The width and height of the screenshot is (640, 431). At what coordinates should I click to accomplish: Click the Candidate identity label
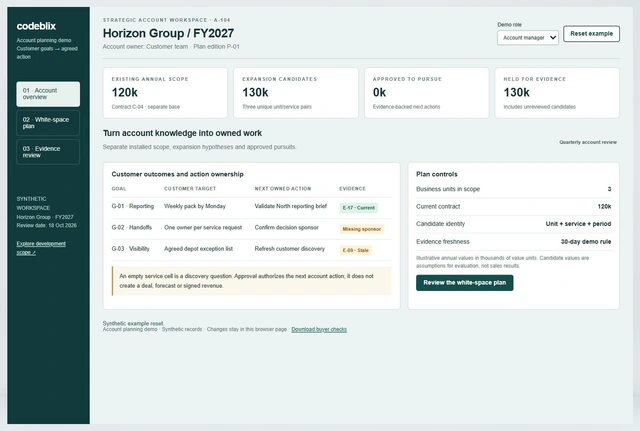440,224
